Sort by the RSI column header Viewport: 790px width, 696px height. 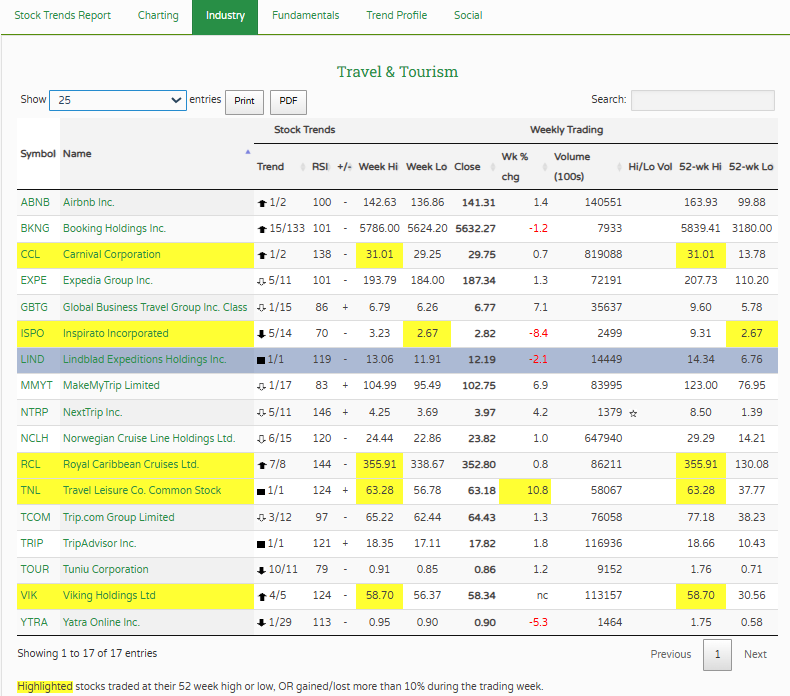click(x=320, y=166)
